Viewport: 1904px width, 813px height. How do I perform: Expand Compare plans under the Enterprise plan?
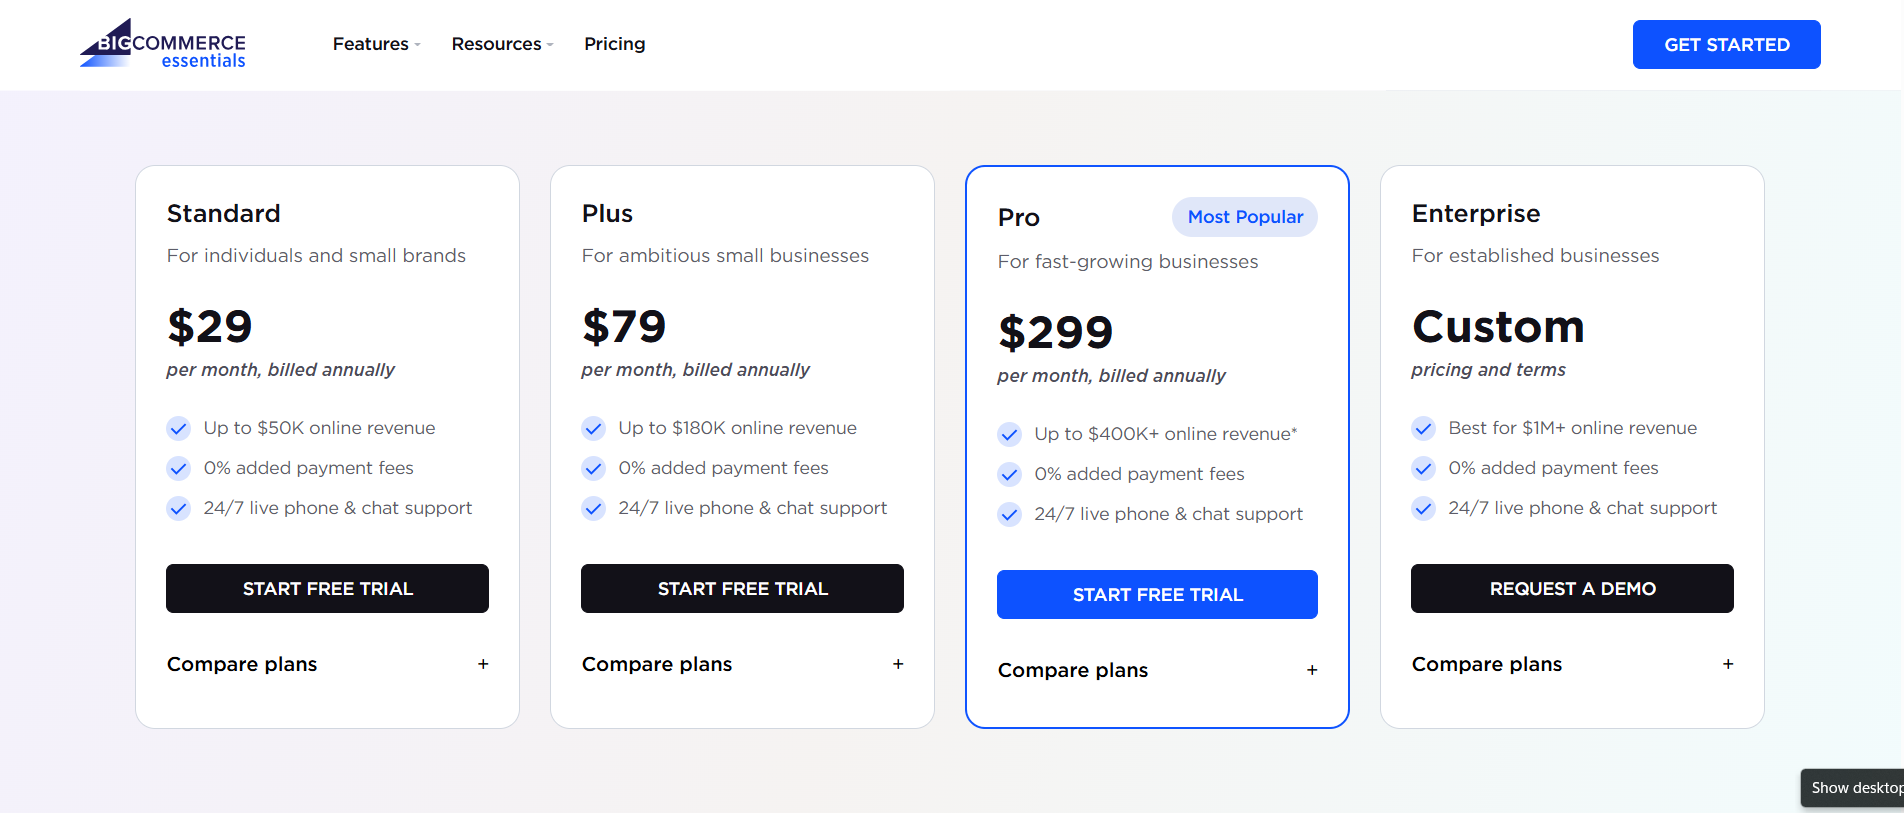point(1571,664)
